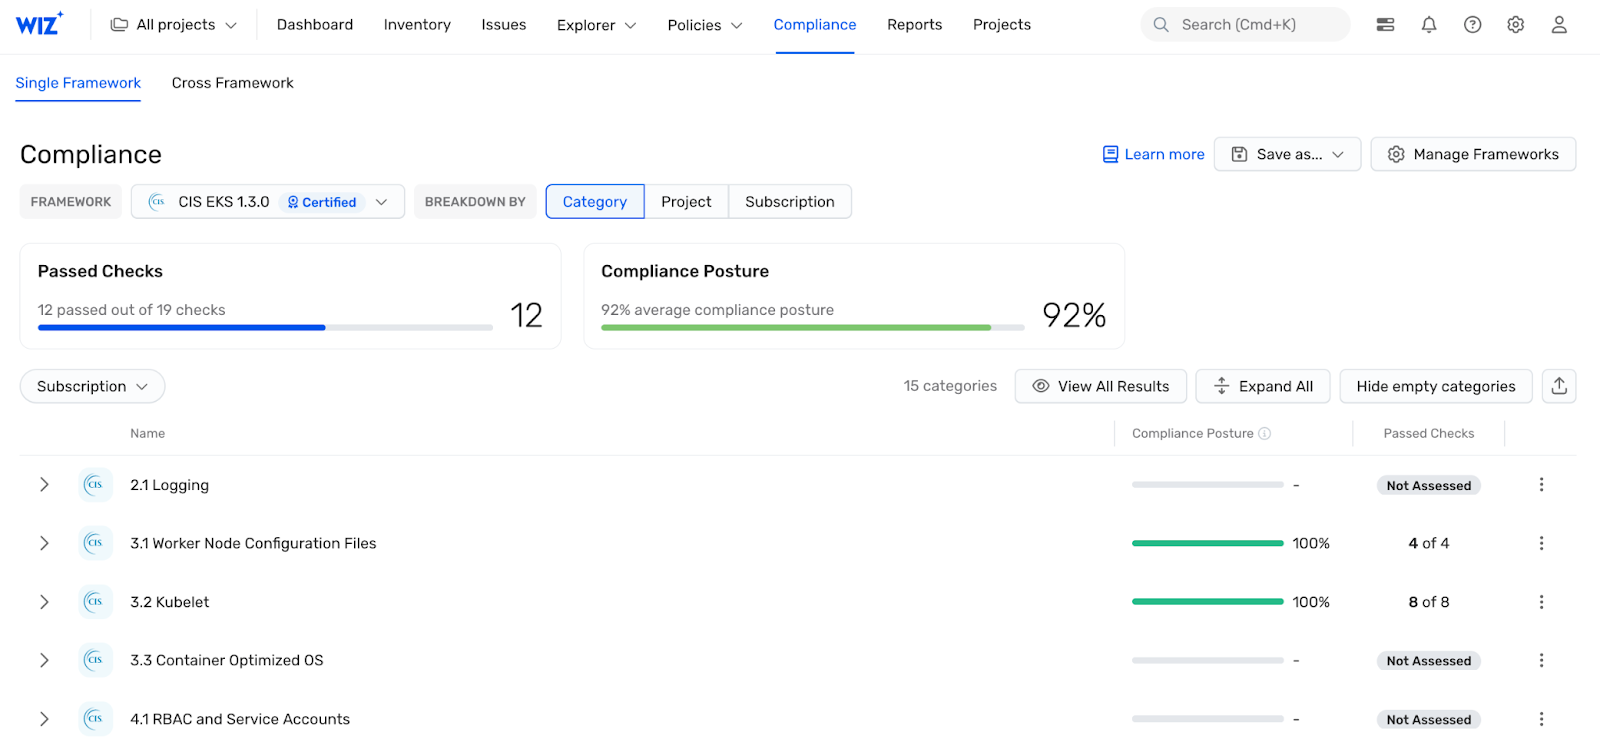This screenshot has height=752, width=1600.
Task: Click the CIS icon beside 3.2 Kubelet
Action: [x=95, y=602]
